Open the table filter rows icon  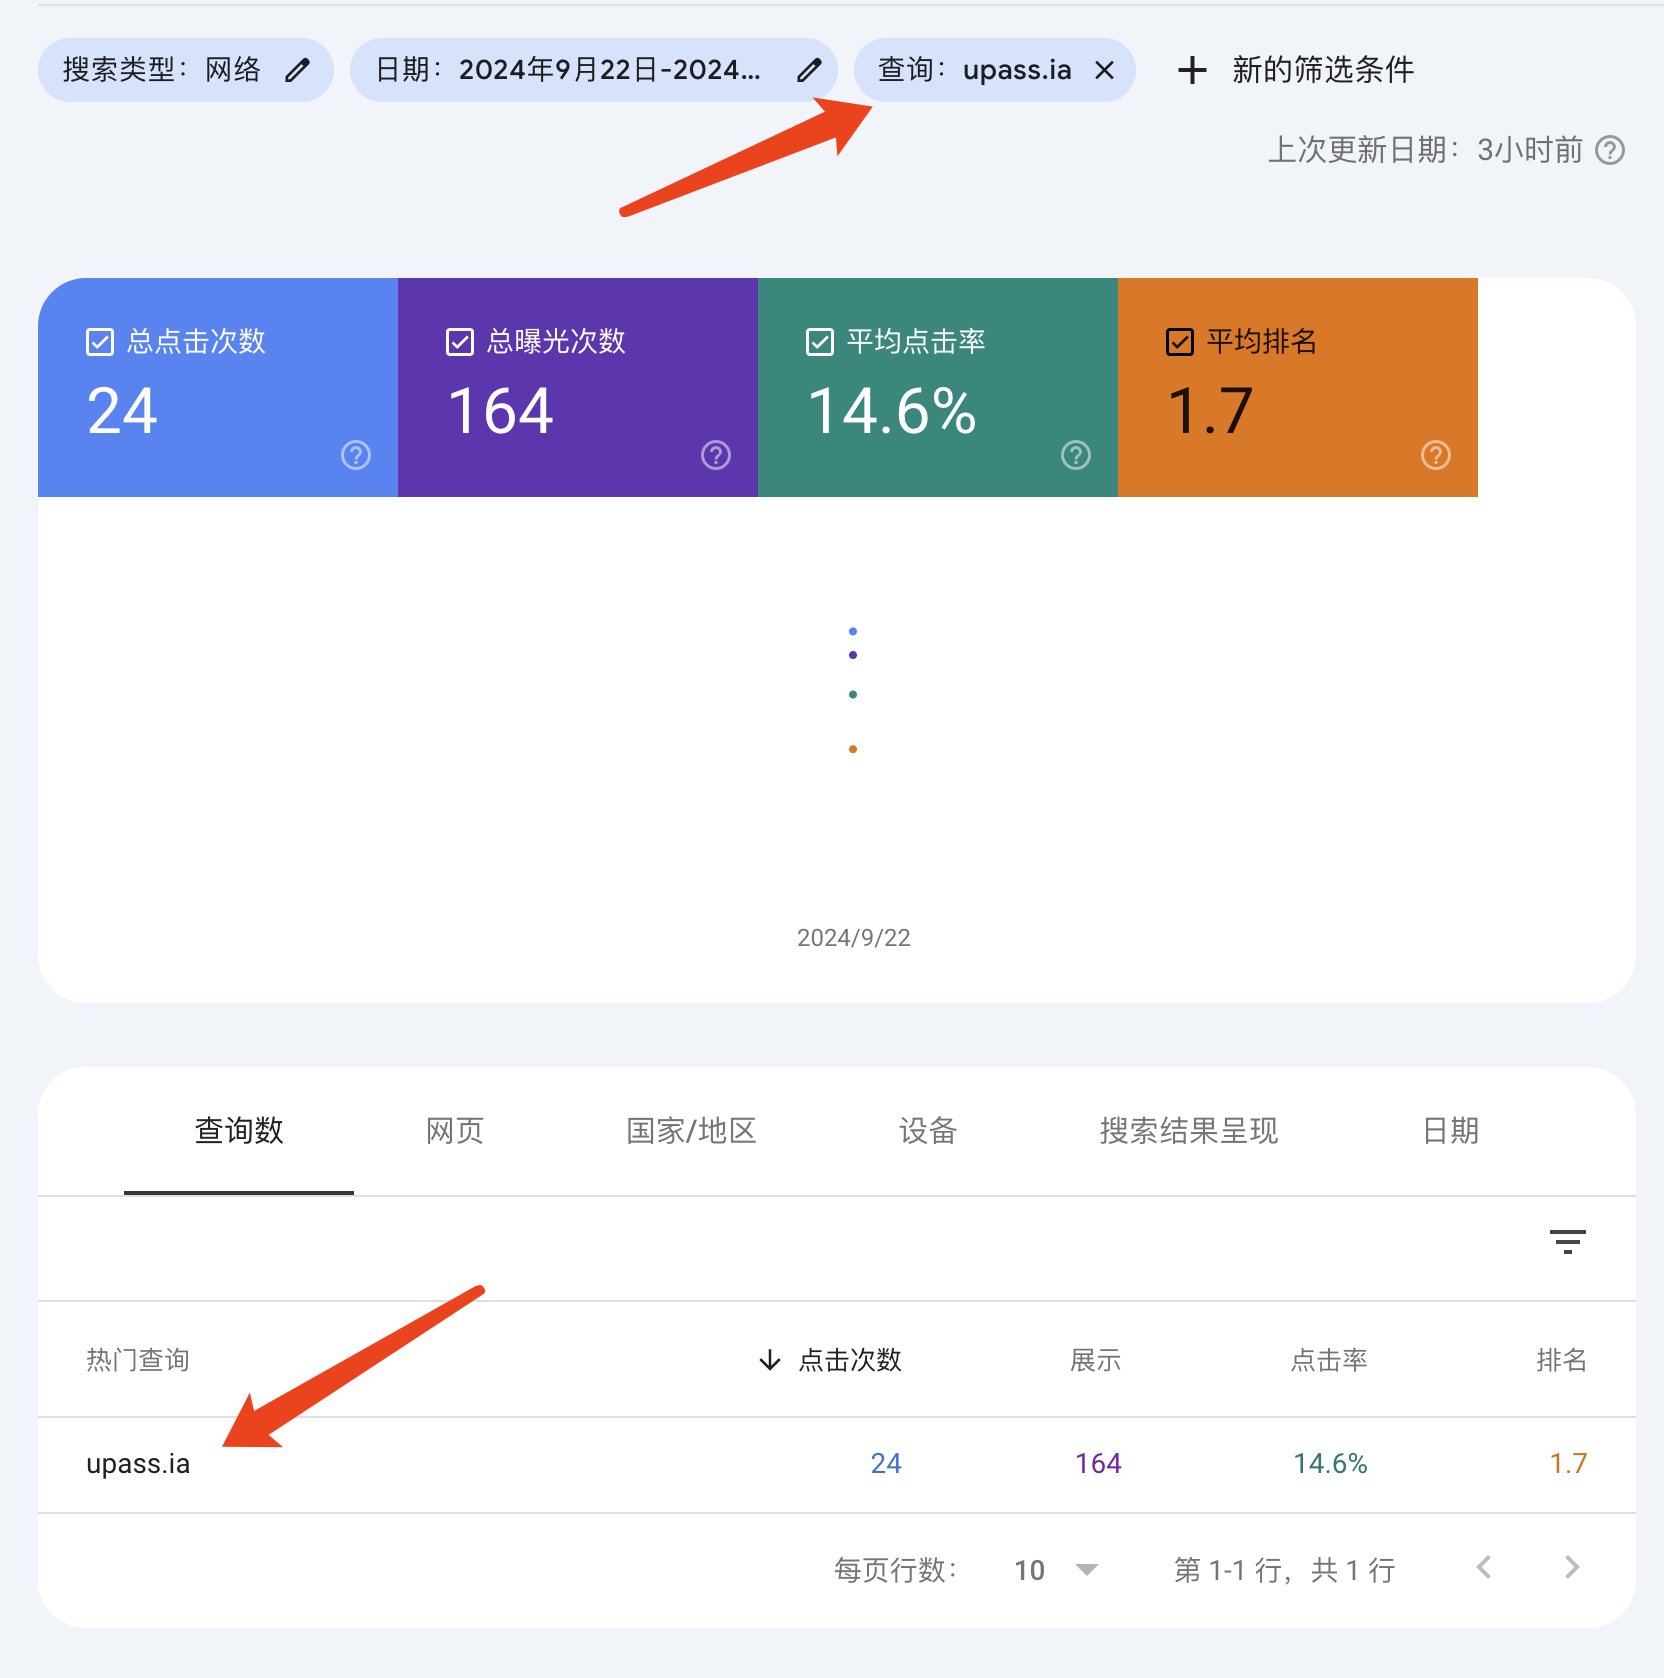tap(1568, 1242)
